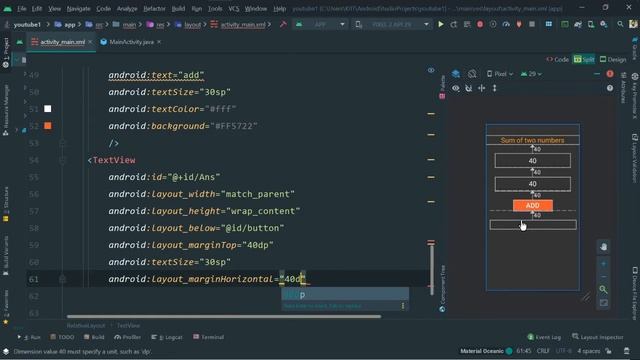Screen dimensions: 640x360
Task: Click the vertical arrows guideline icon
Action: [x=495, y=88]
